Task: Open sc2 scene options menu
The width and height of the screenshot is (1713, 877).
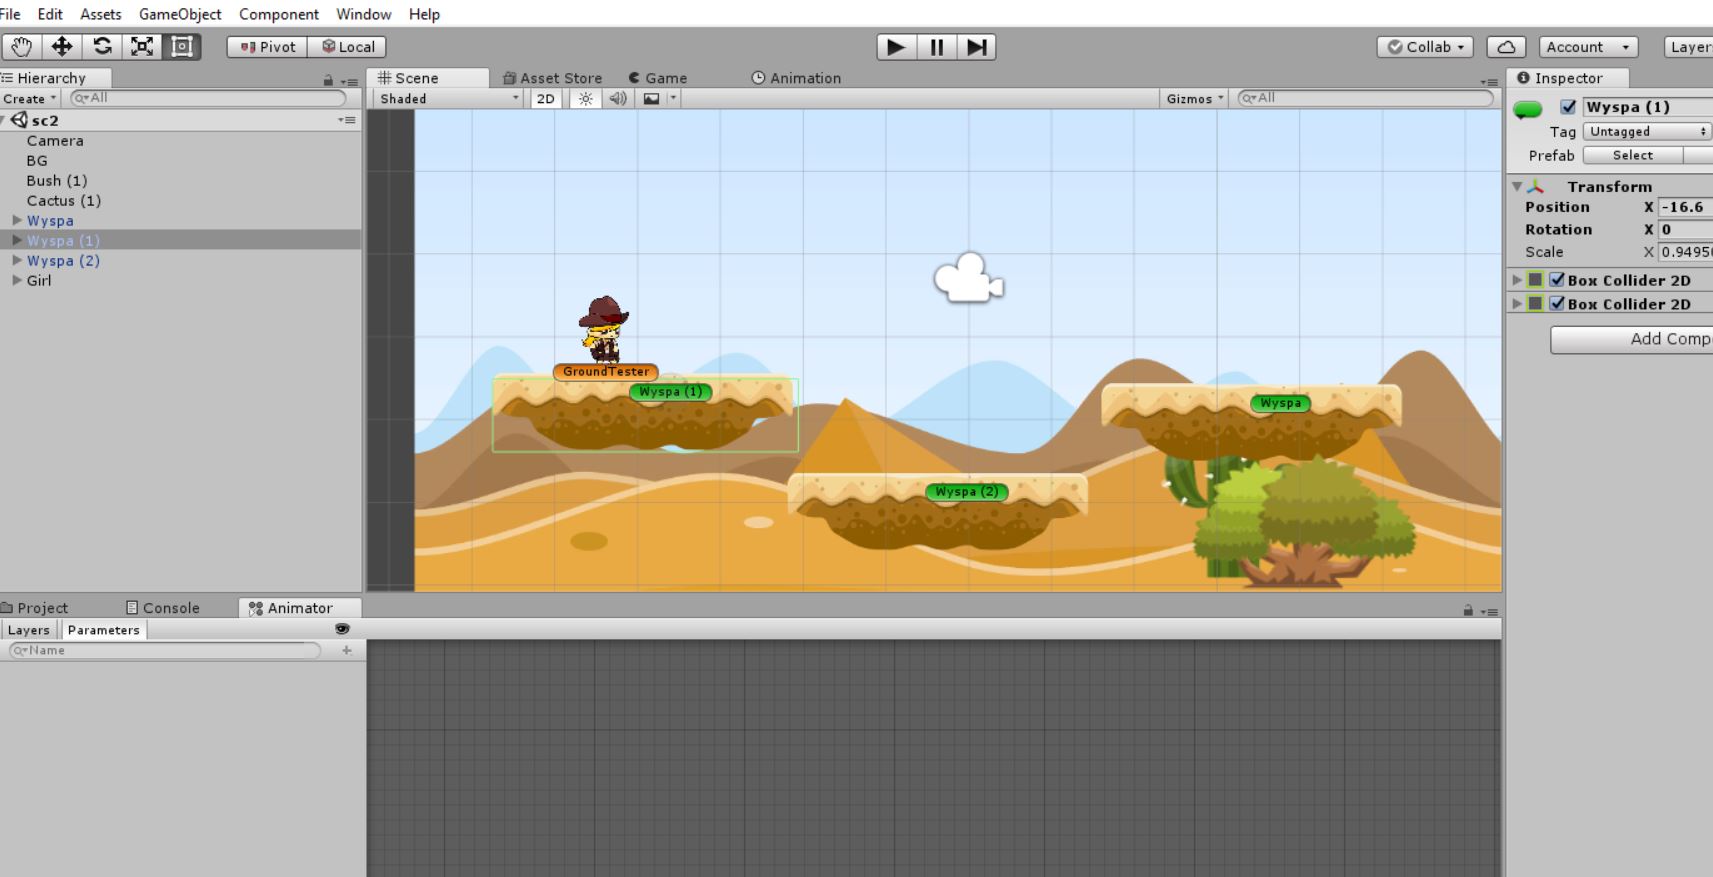Action: (x=347, y=120)
